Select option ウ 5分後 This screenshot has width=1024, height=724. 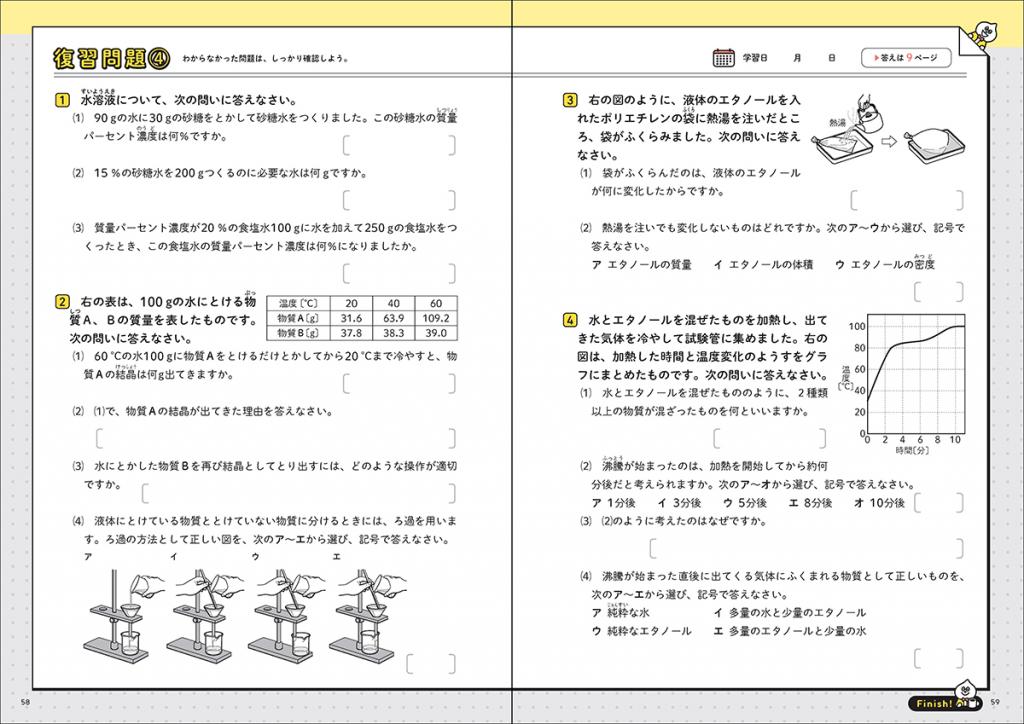coord(744,503)
